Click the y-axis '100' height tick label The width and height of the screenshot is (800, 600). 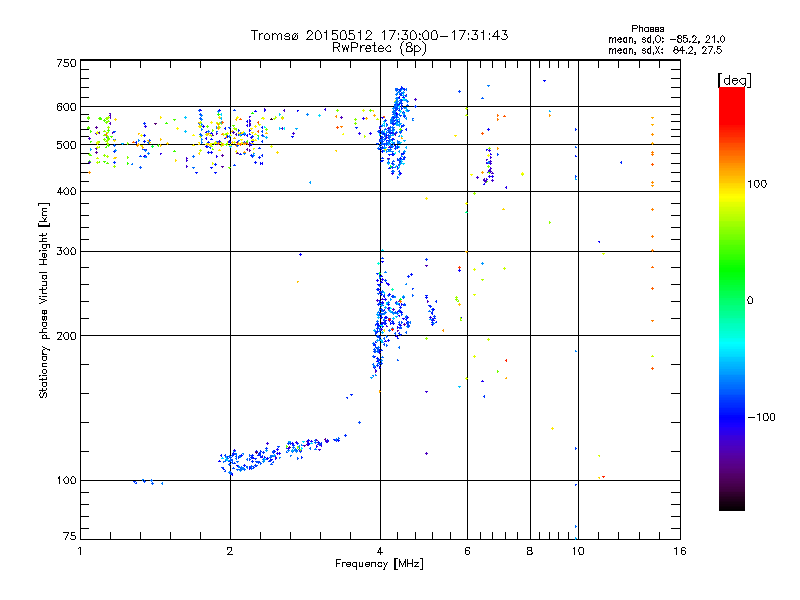click(66, 480)
